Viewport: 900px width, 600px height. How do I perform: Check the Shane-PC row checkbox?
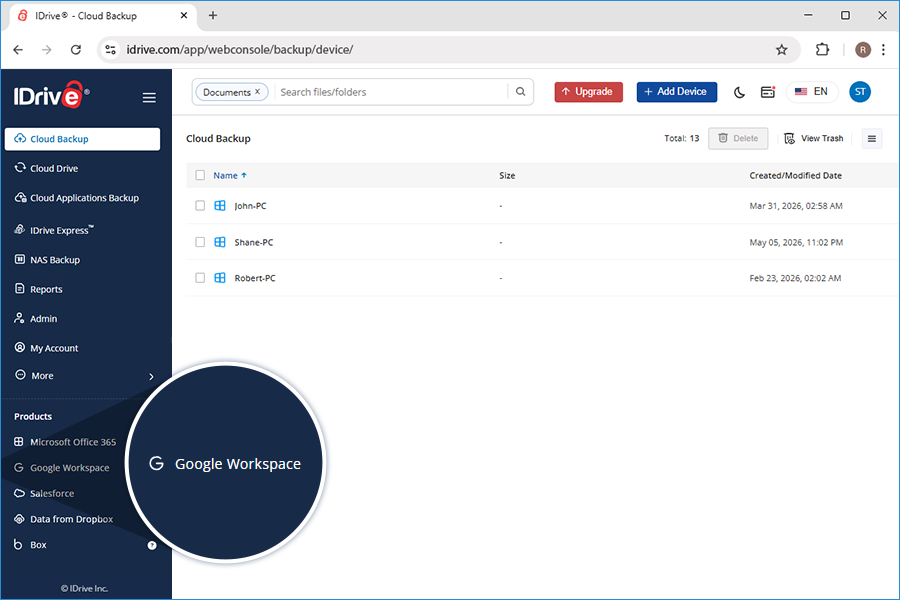200,242
